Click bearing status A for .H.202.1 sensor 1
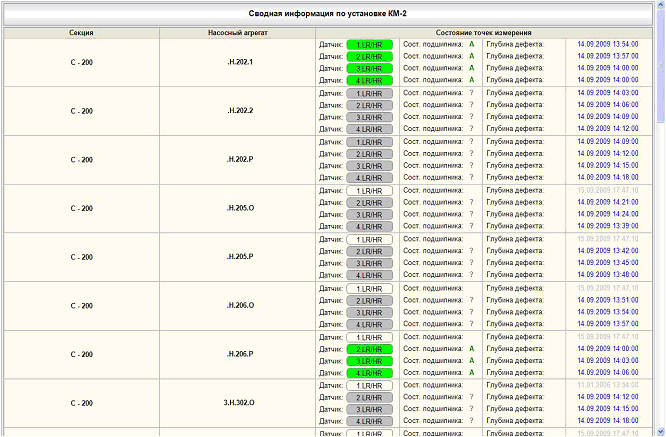 471,44
